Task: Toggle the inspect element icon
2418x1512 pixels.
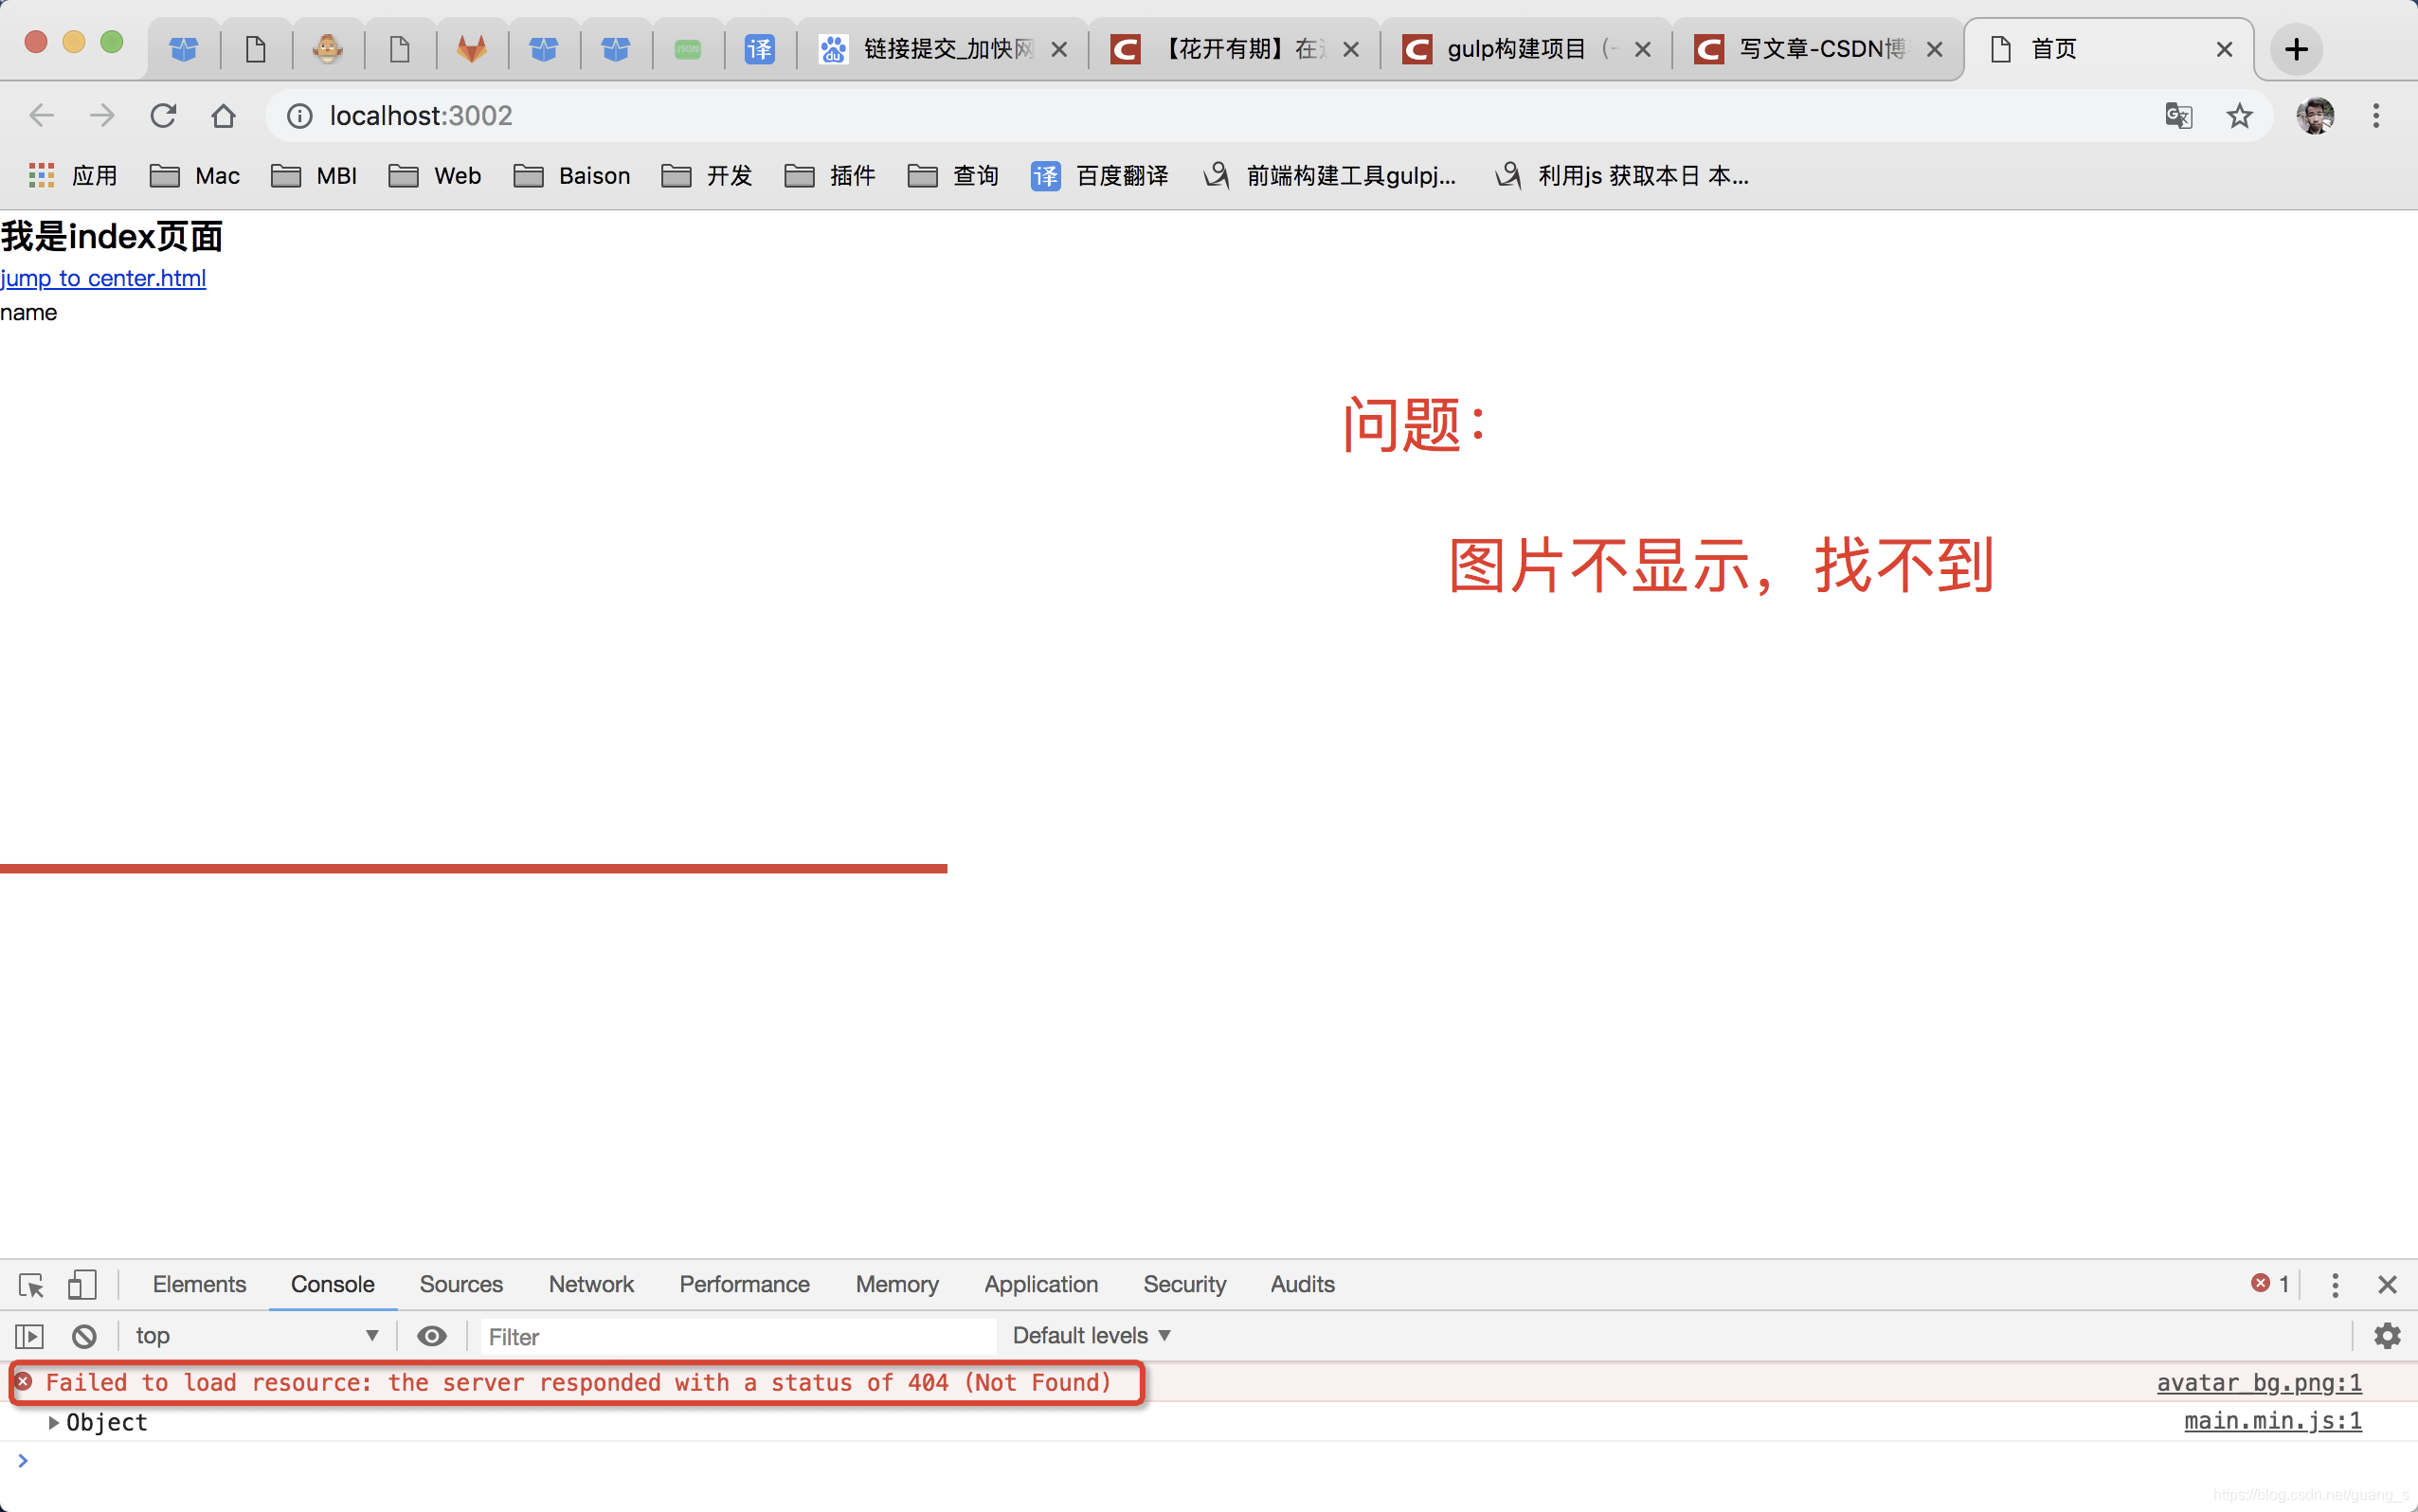Action: 31,1282
